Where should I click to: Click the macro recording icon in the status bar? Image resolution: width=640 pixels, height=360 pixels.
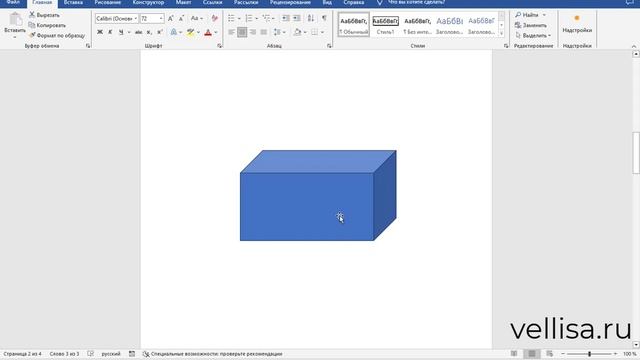[132, 354]
